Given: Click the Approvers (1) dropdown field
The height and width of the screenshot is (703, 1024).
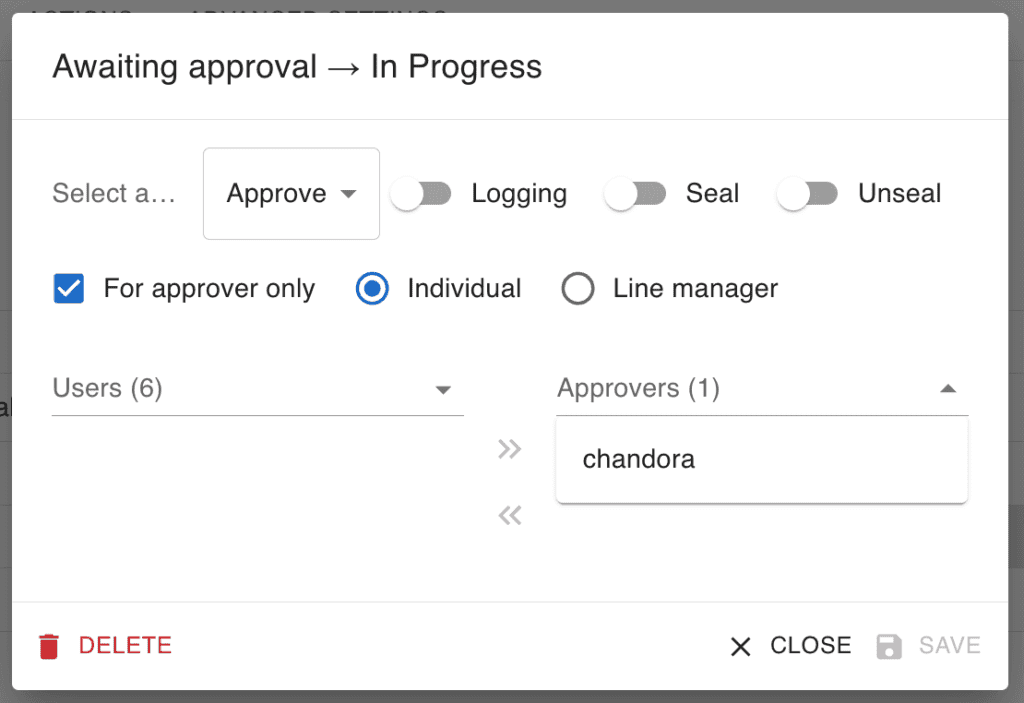Looking at the screenshot, I should (x=762, y=389).
